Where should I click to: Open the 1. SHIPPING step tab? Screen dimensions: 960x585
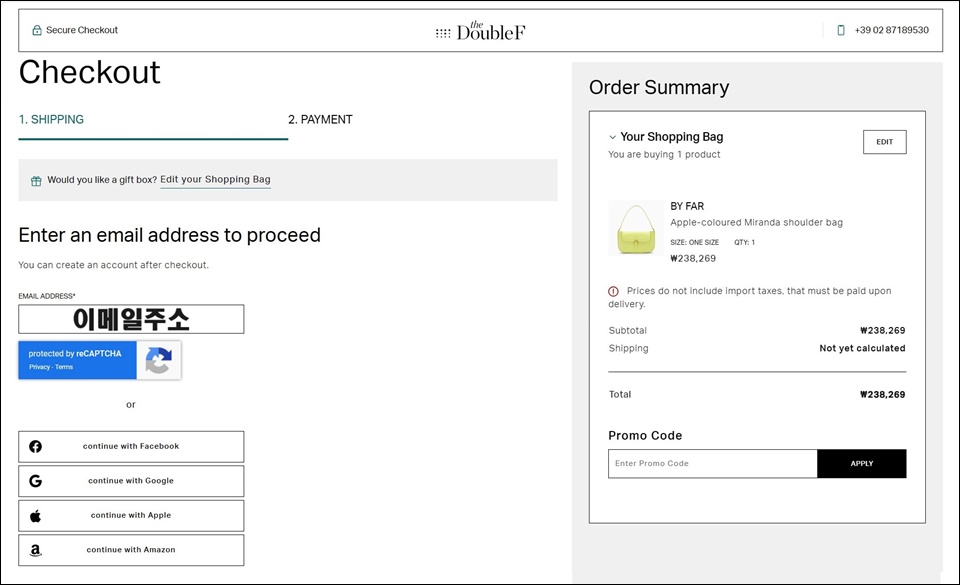coord(51,119)
